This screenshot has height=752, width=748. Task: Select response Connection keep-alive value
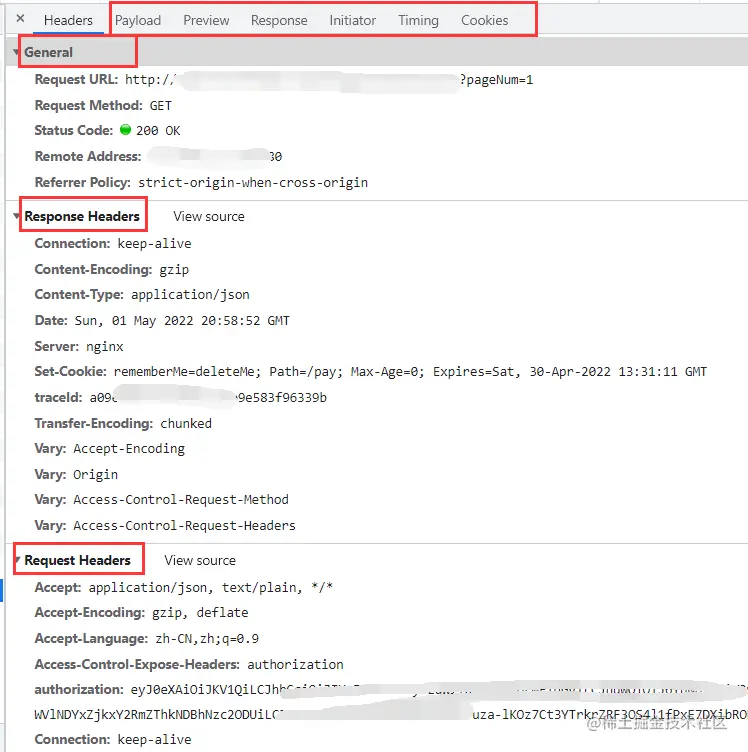154,244
